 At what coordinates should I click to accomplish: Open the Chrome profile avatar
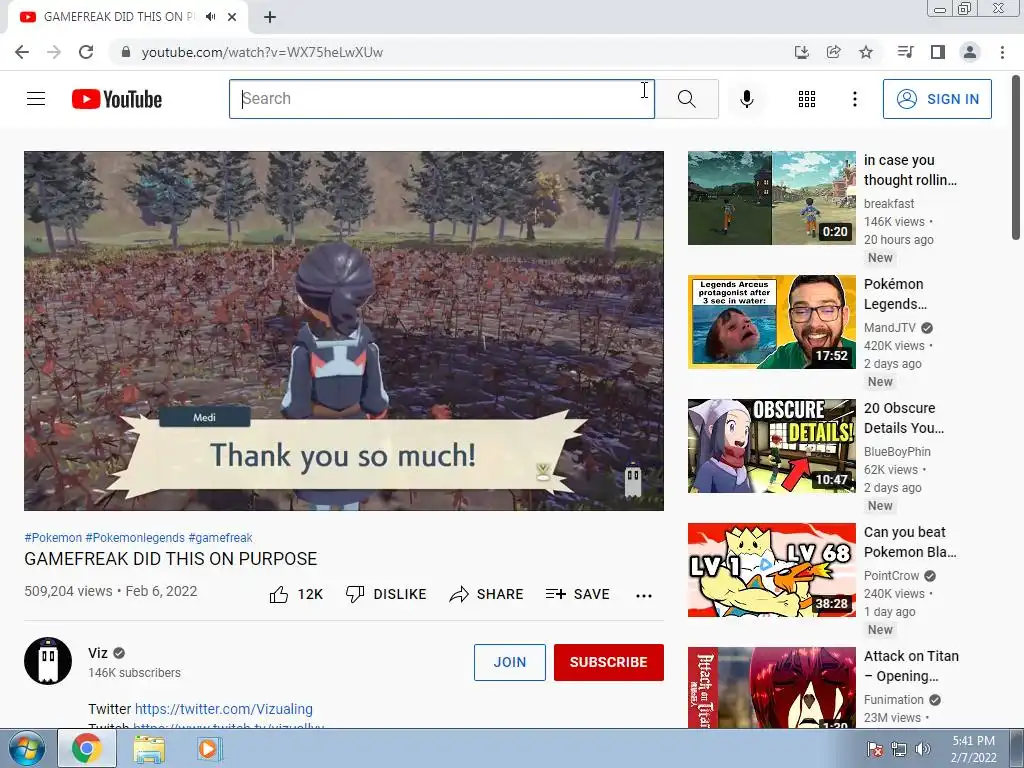coord(970,52)
